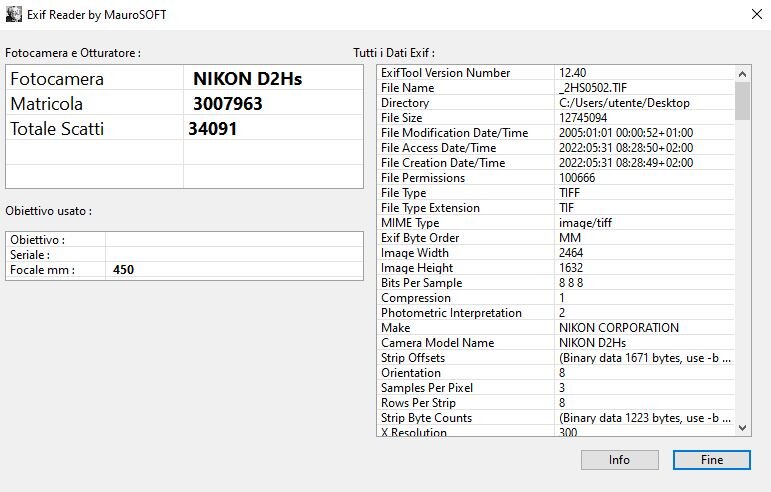Select the Strip Offsets row
Screen dimensions: 771x492
[556, 358]
